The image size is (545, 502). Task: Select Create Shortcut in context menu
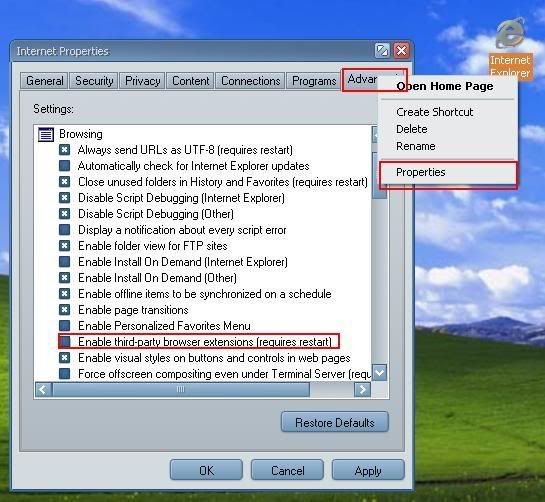[434, 112]
